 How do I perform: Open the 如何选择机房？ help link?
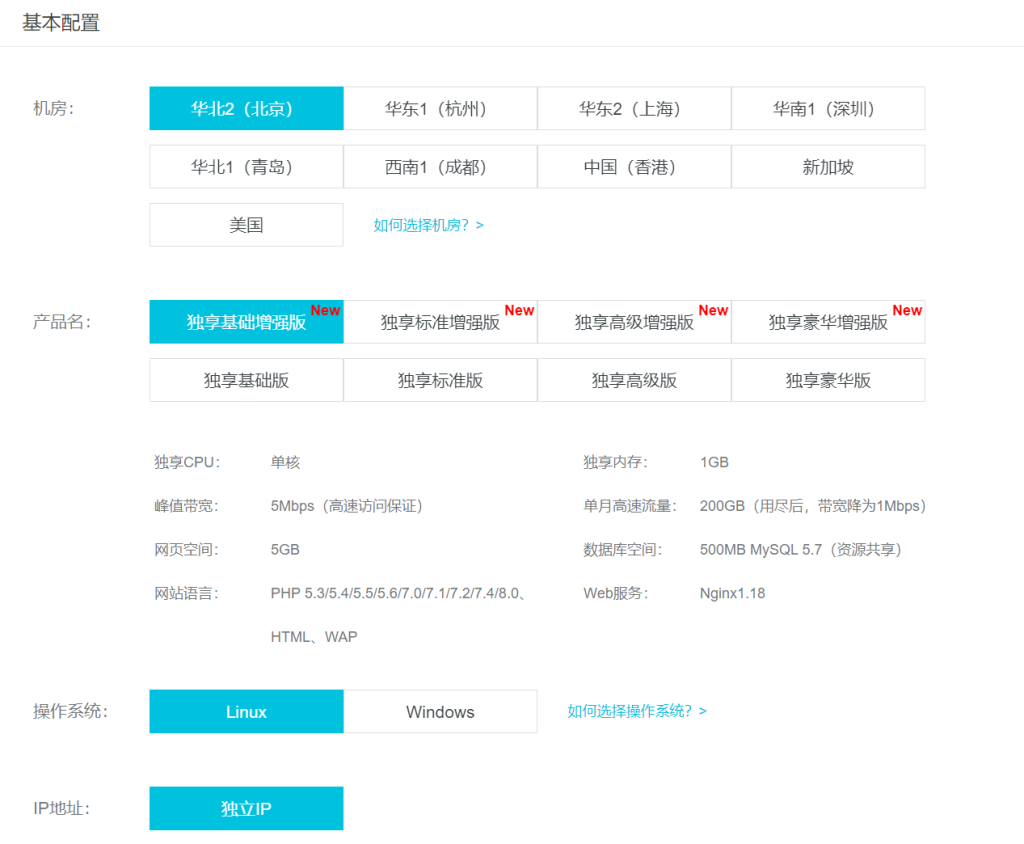click(x=428, y=226)
